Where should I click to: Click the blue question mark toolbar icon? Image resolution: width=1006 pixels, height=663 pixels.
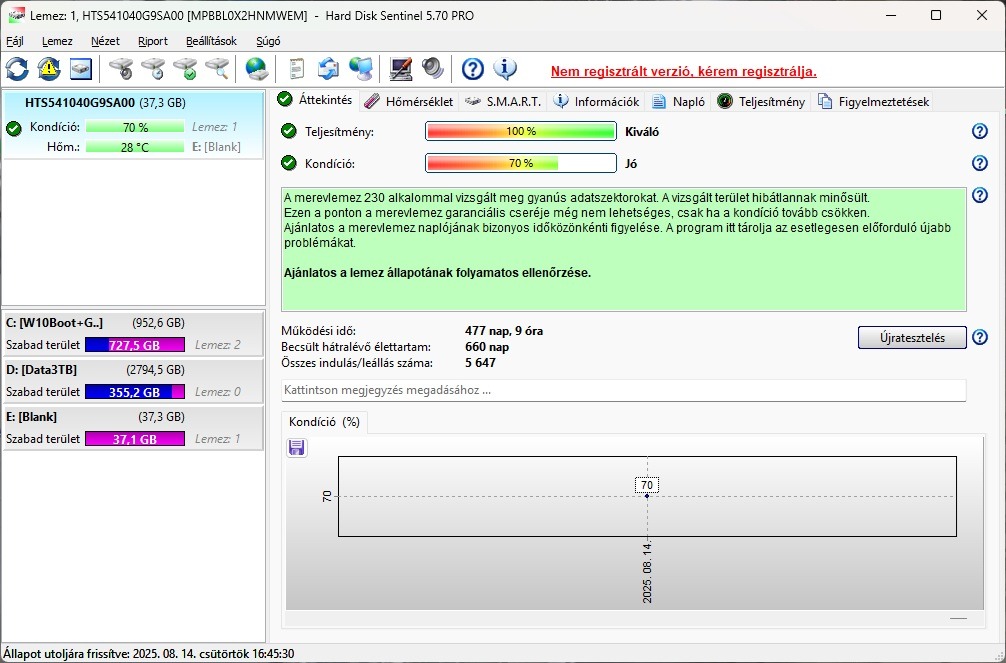point(473,69)
